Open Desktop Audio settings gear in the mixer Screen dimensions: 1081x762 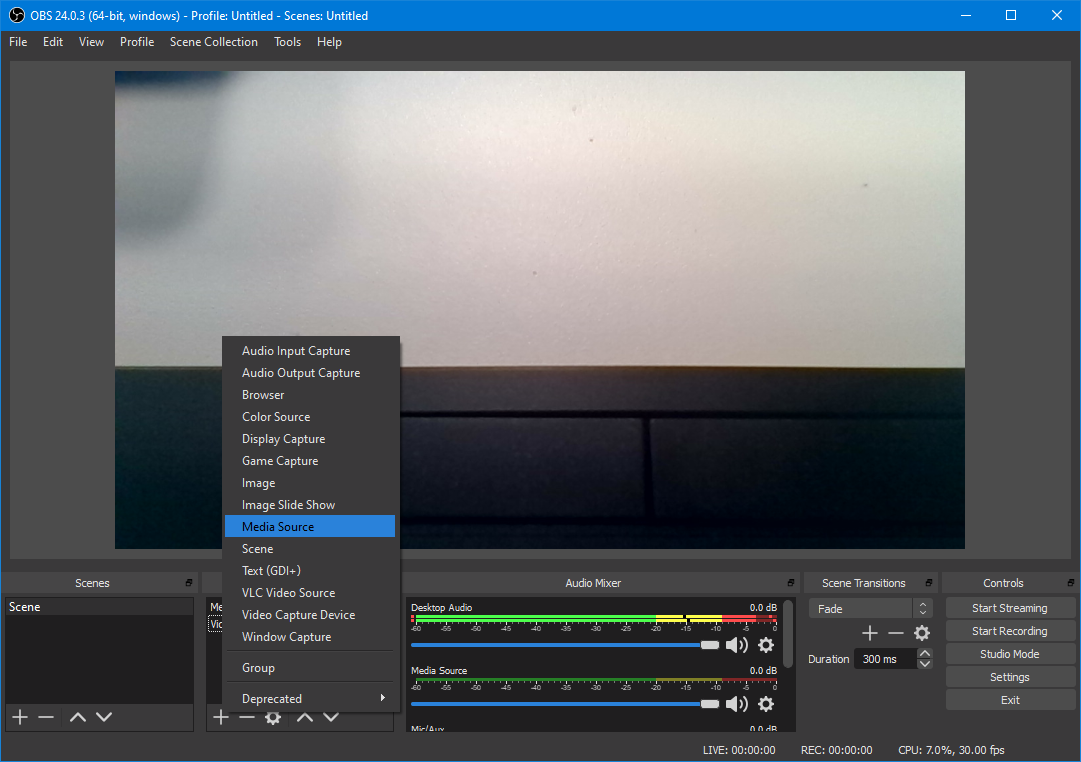(766, 645)
